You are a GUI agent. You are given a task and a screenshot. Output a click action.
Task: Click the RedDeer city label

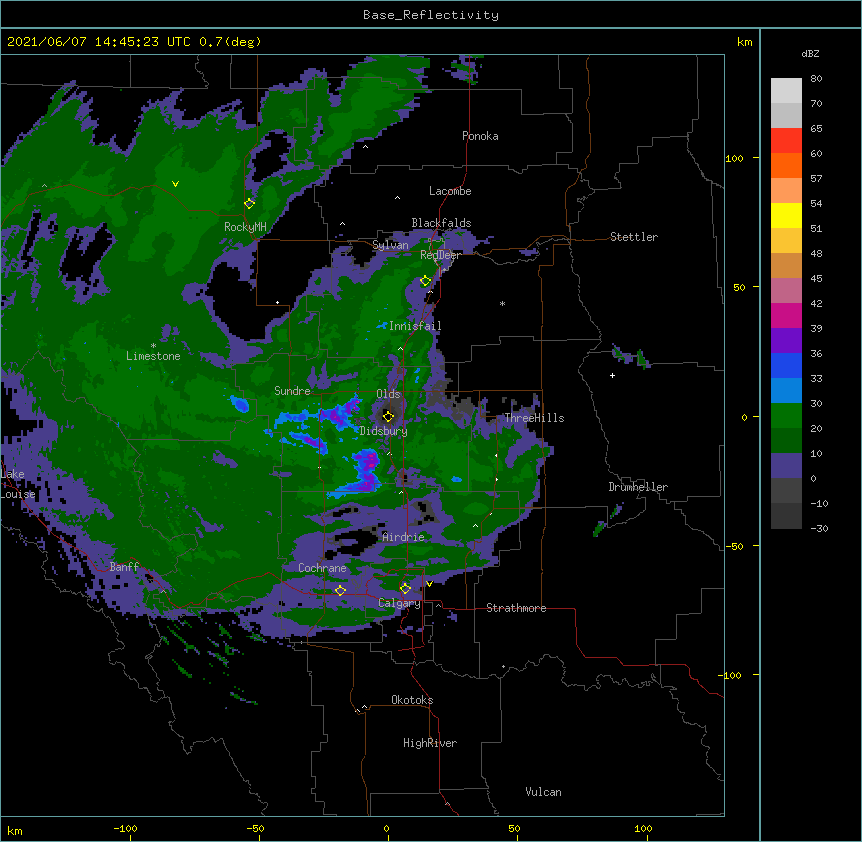coord(440,255)
